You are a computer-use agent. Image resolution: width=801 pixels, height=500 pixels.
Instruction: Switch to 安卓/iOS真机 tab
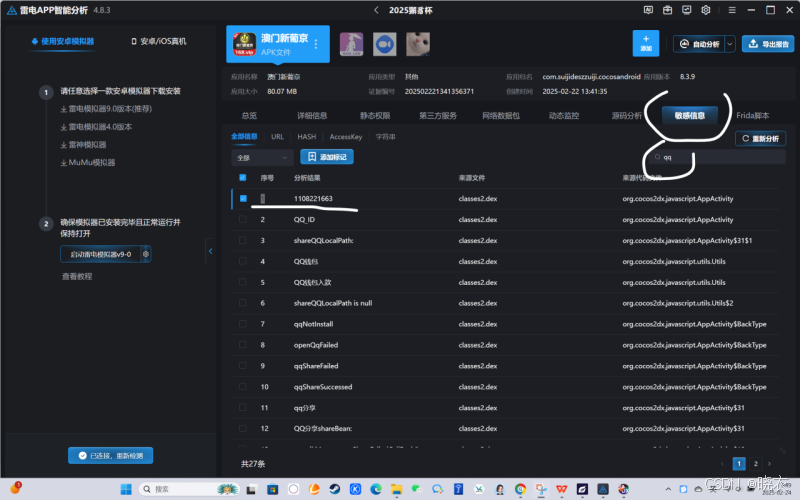point(159,41)
